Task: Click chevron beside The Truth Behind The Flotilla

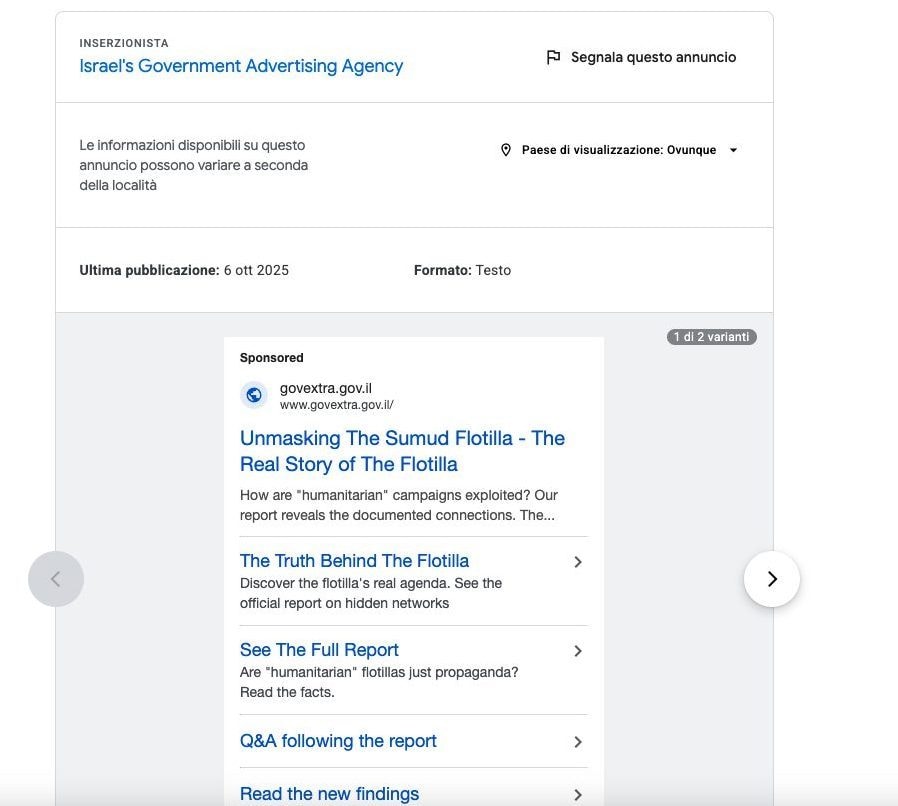Action: coord(577,562)
